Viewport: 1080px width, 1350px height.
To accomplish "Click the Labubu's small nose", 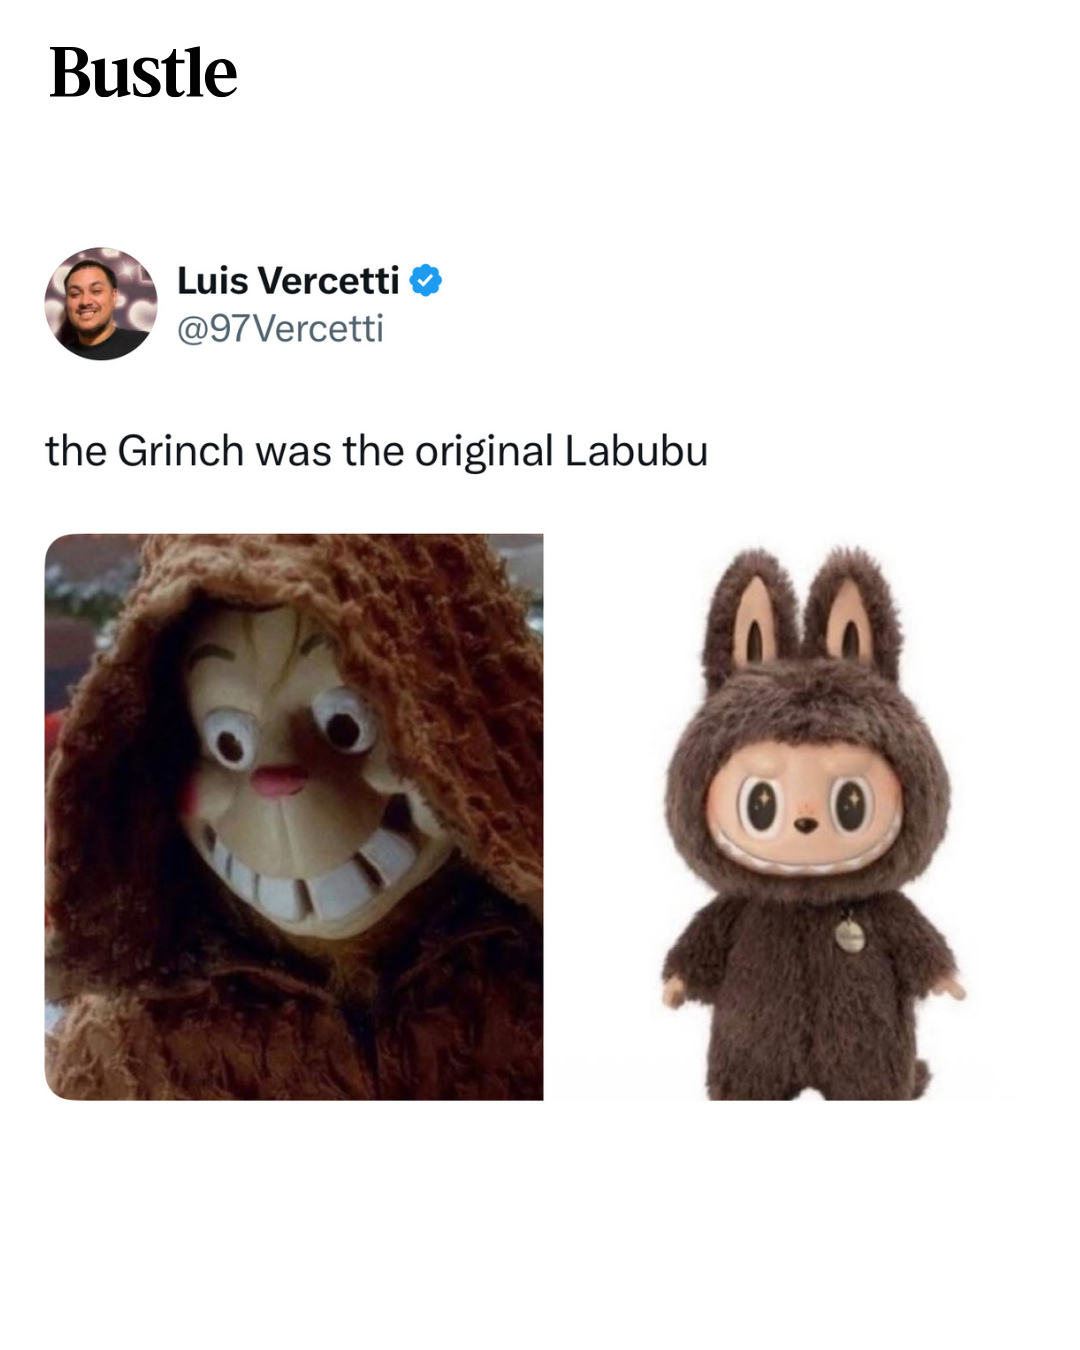I will coord(803,825).
